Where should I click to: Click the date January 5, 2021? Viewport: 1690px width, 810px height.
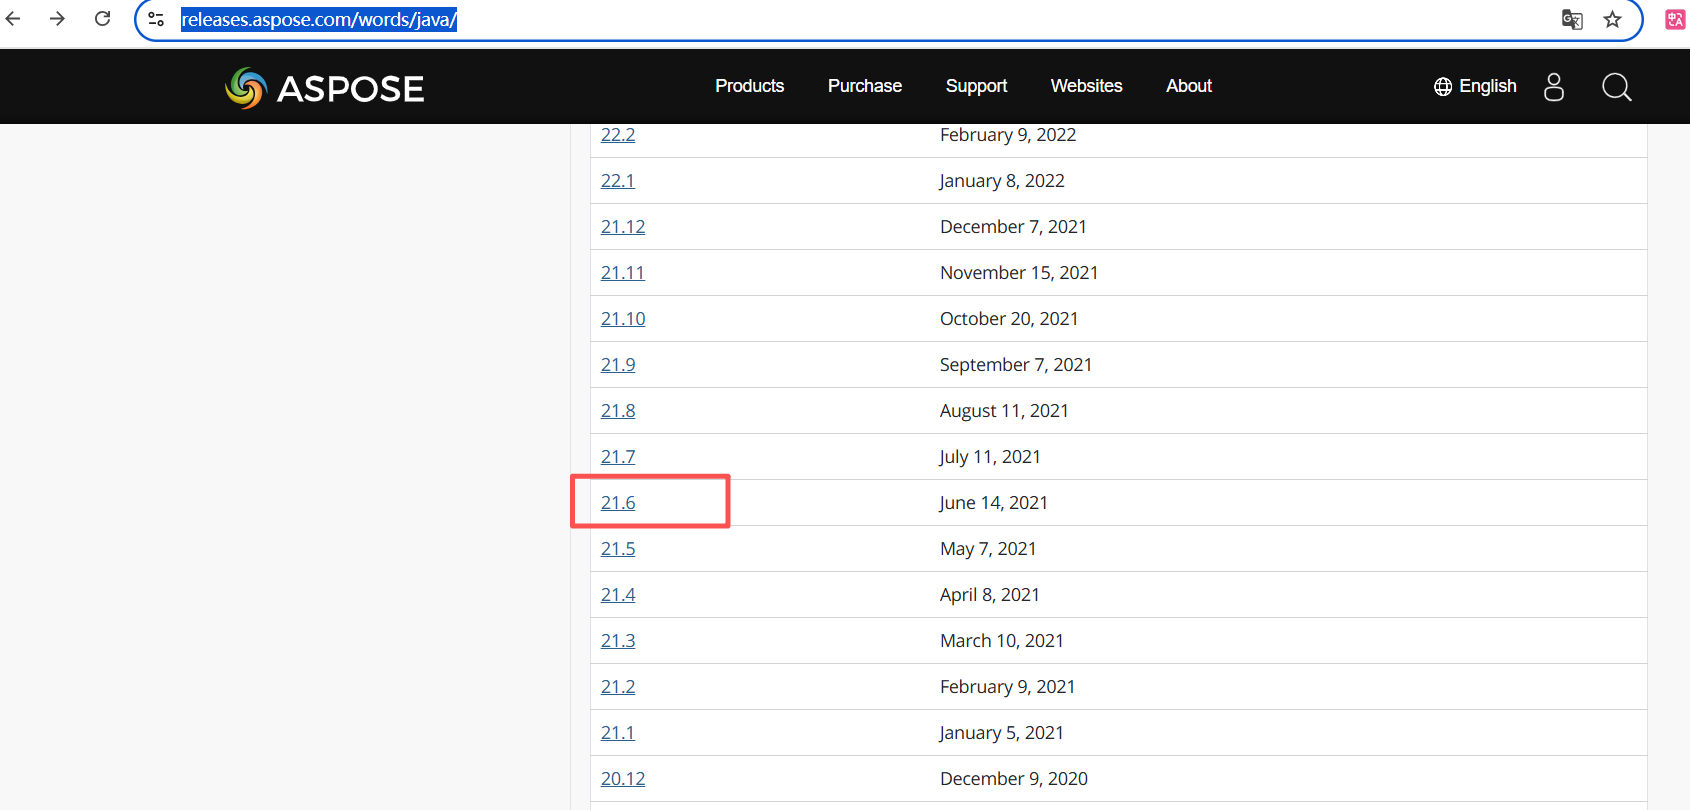pyautogui.click(x=1002, y=733)
